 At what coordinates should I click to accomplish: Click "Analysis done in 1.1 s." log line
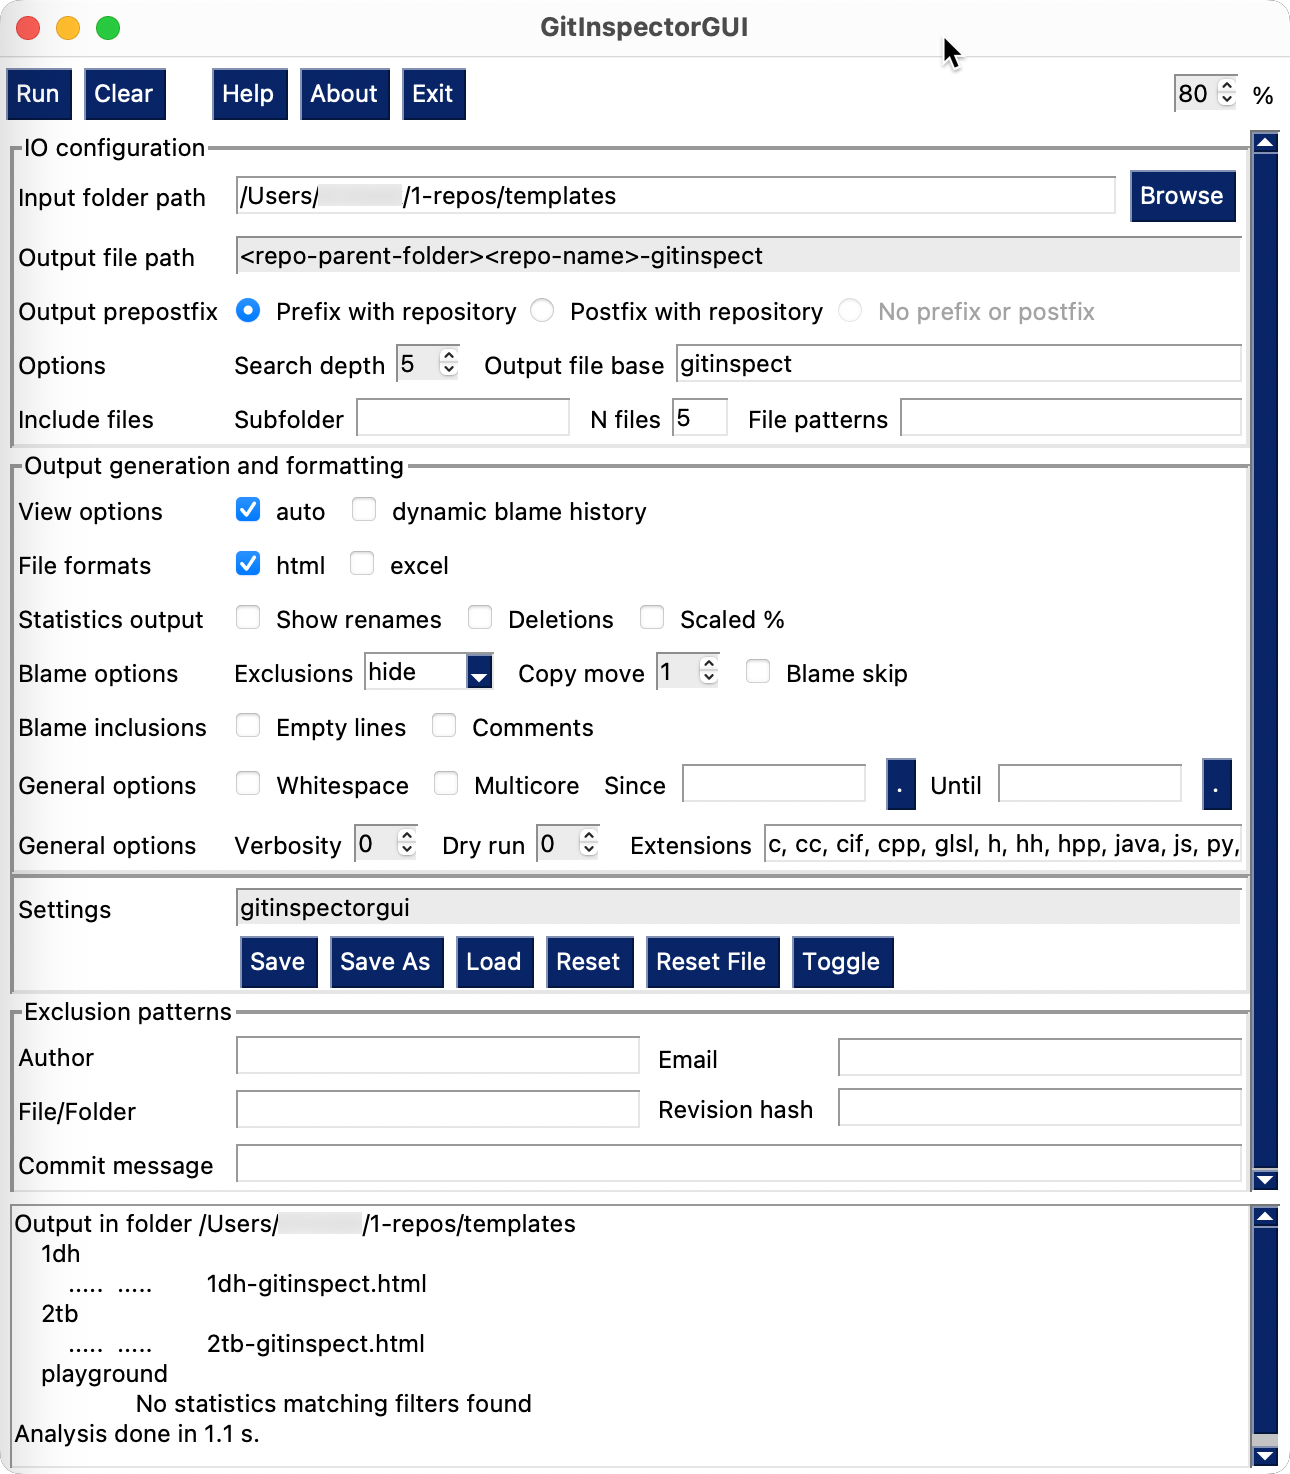[137, 1434]
